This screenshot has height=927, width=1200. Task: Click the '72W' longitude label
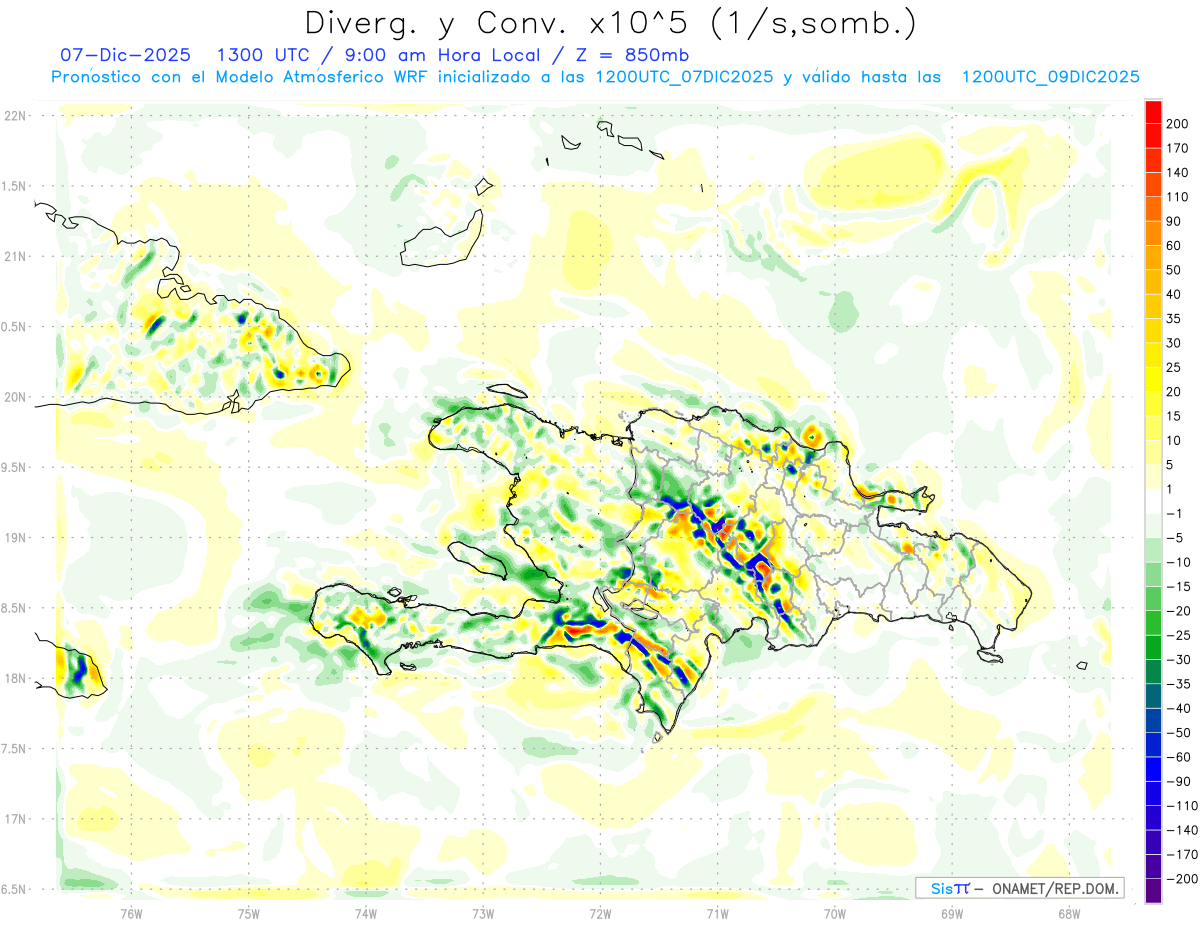pyautogui.click(x=600, y=914)
